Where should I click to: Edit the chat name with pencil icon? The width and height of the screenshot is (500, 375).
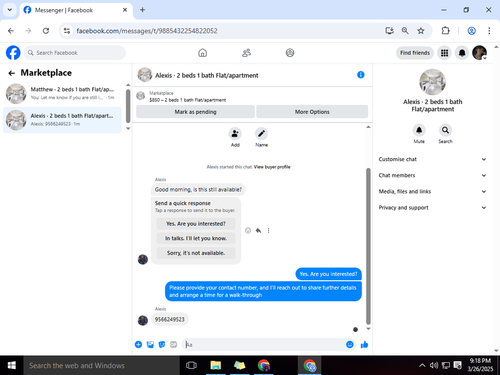click(x=261, y=134)
